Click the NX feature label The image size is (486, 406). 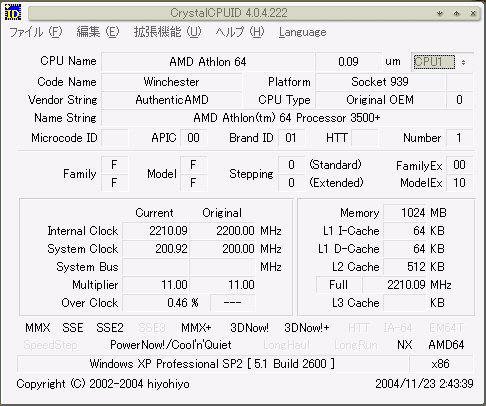coord(405,345)
